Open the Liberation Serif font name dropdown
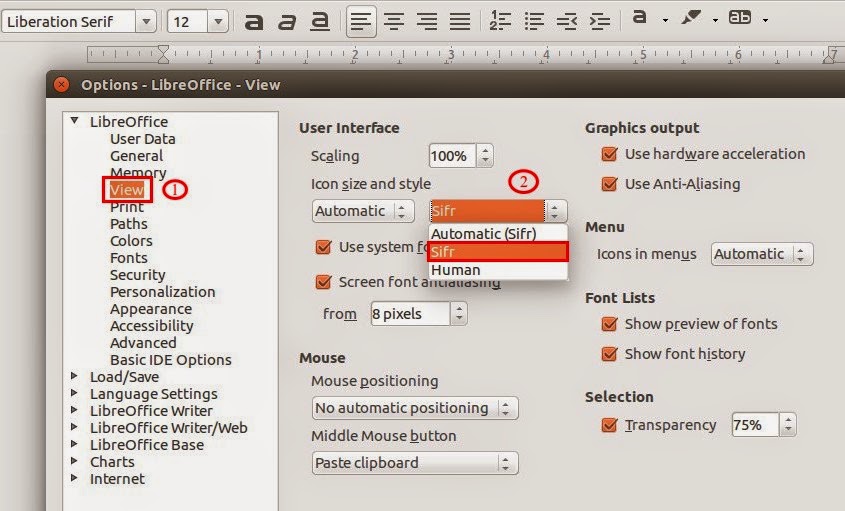The image size is (845, 511). point(146,22)
